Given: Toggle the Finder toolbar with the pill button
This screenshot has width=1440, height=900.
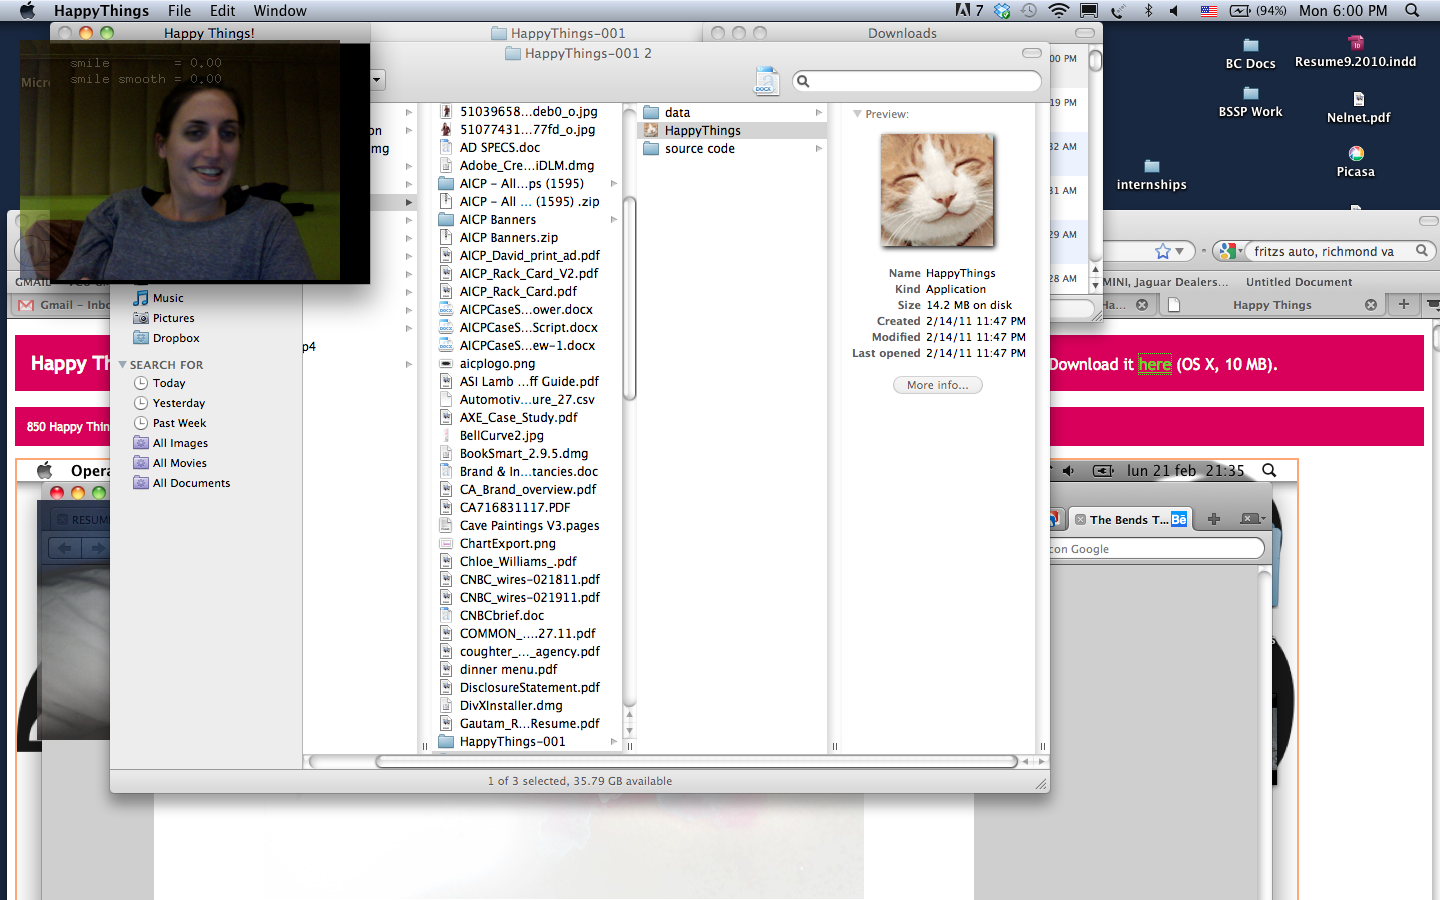Looking at the screenshot, I should (x=1032, y=53).
